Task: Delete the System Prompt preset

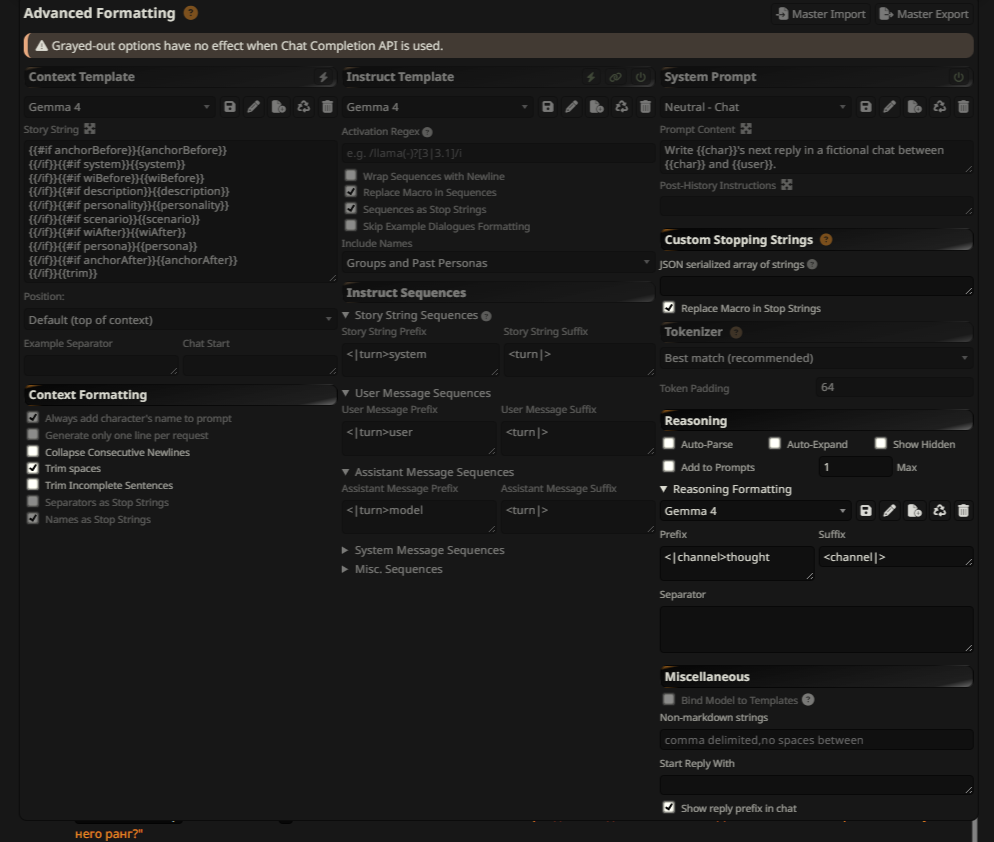Action: pyautogui.click(x=964, y=107)
